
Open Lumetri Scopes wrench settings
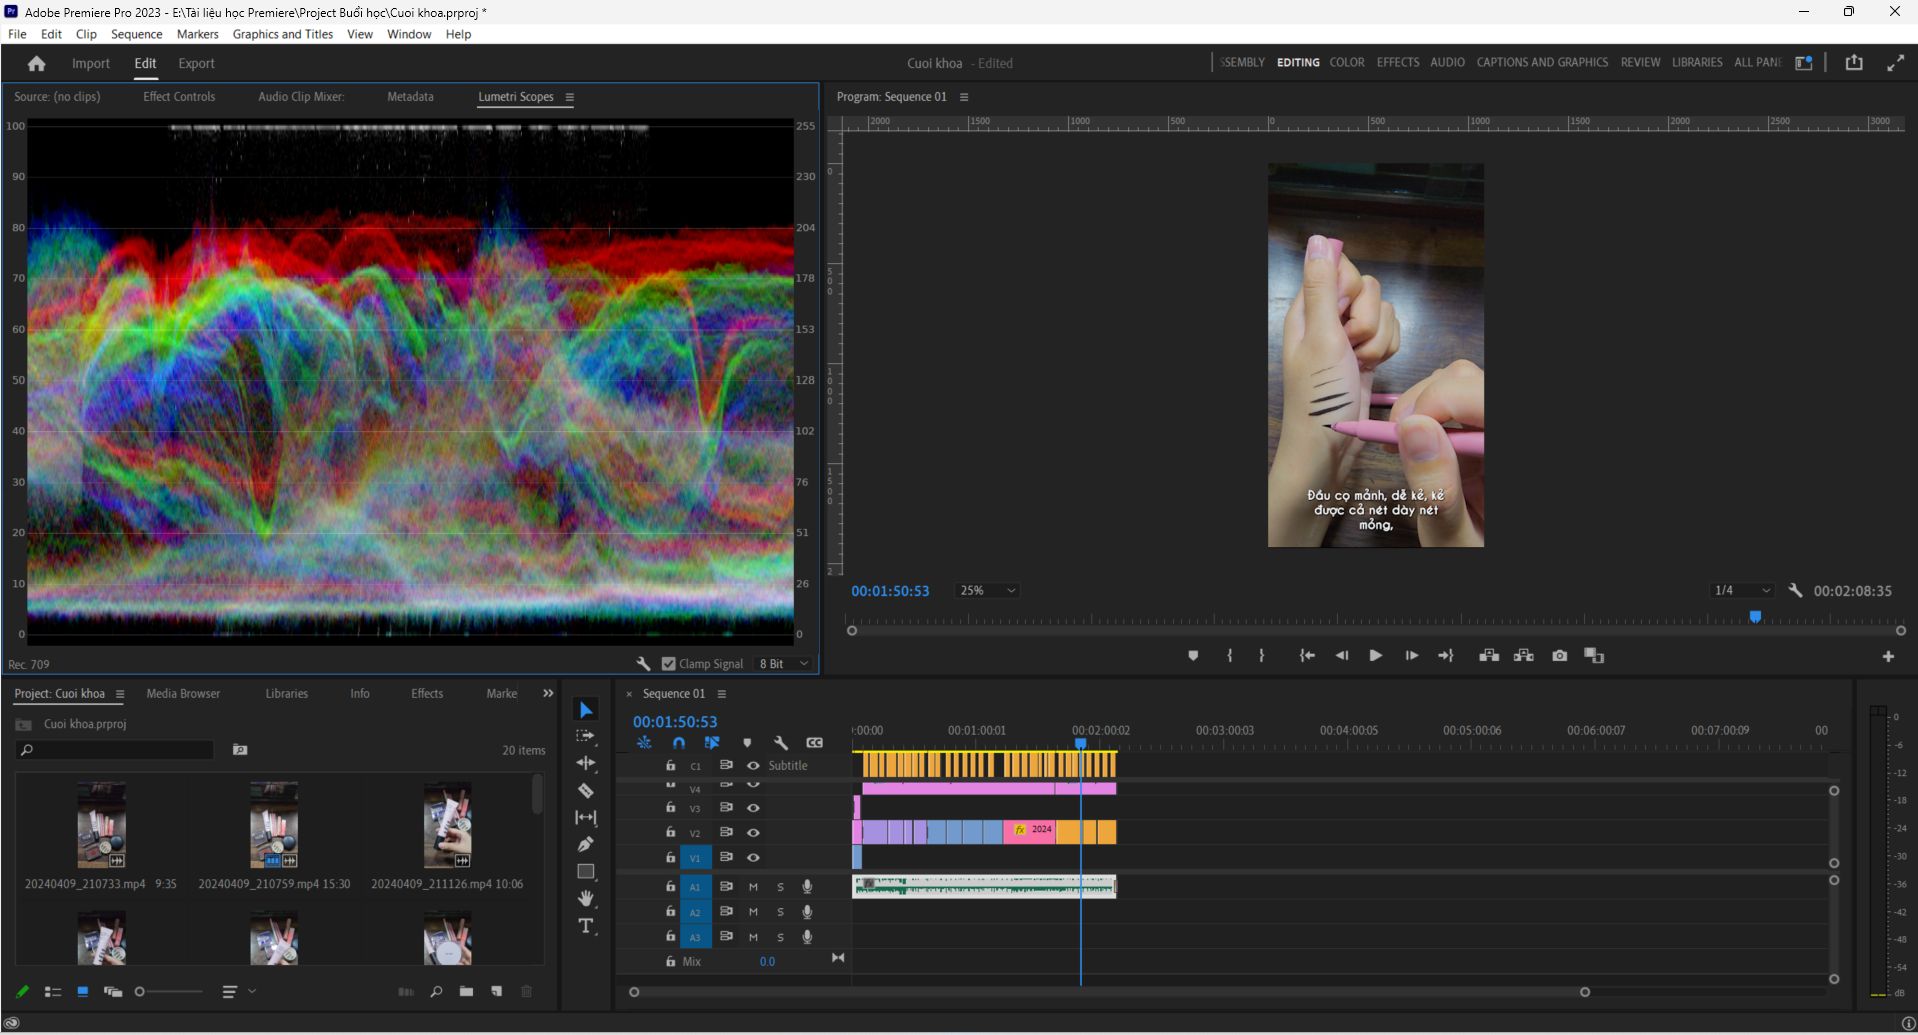tap(643, 664)
